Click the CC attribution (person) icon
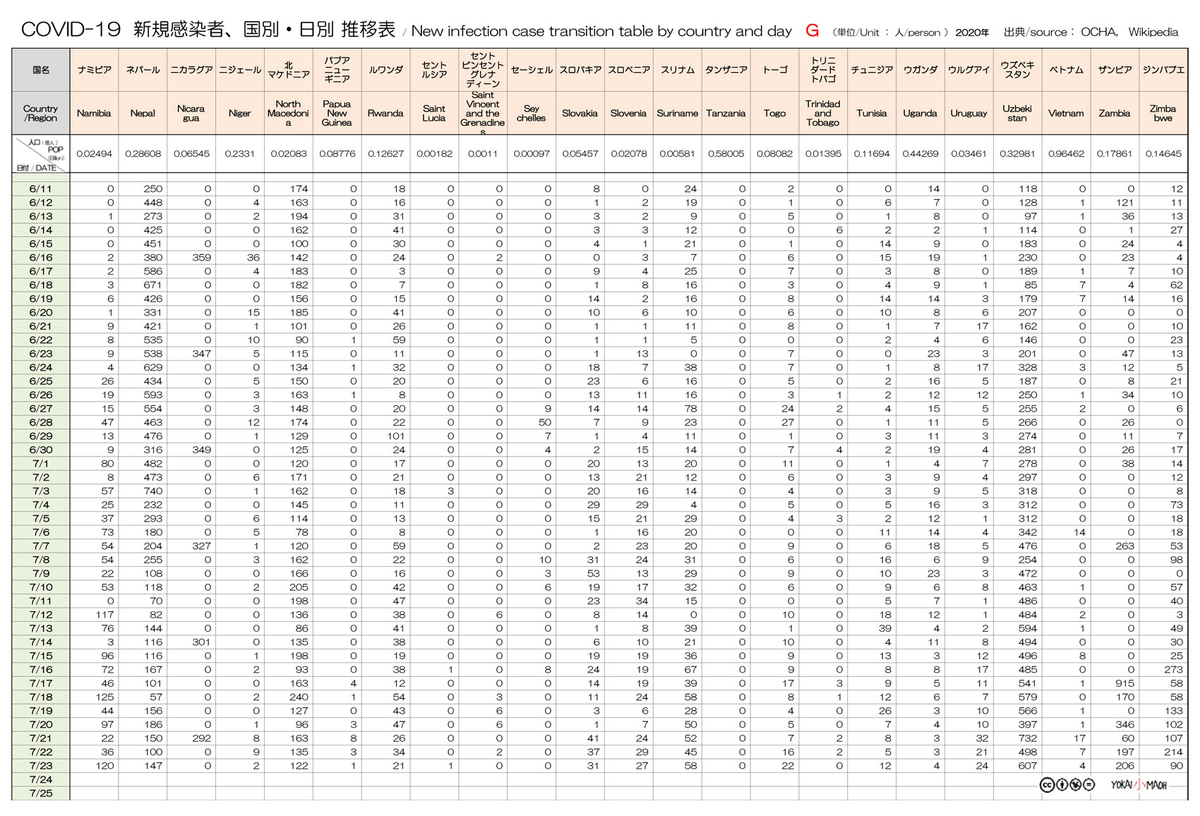Image resolution: width=1200 pixels, height=816 pixels. pyautogui.click(x=1062, y=784)
